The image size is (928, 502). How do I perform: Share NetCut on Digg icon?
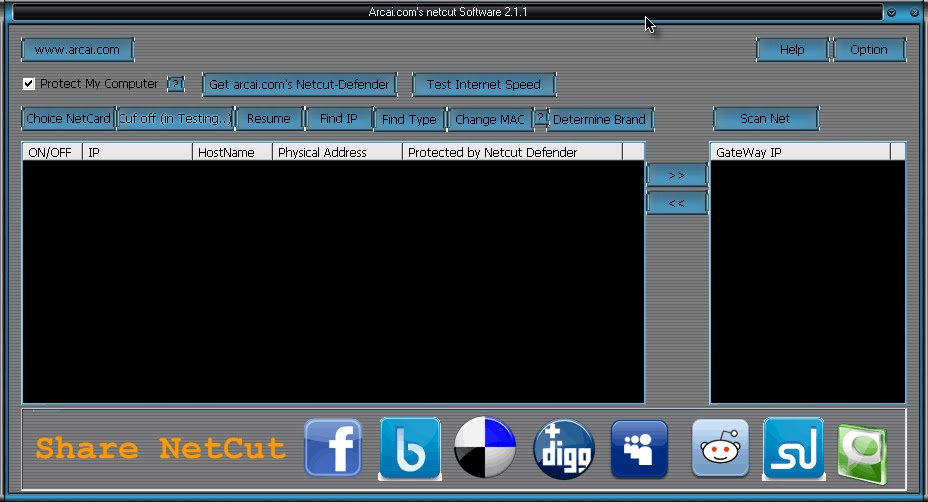pos(563,449)
